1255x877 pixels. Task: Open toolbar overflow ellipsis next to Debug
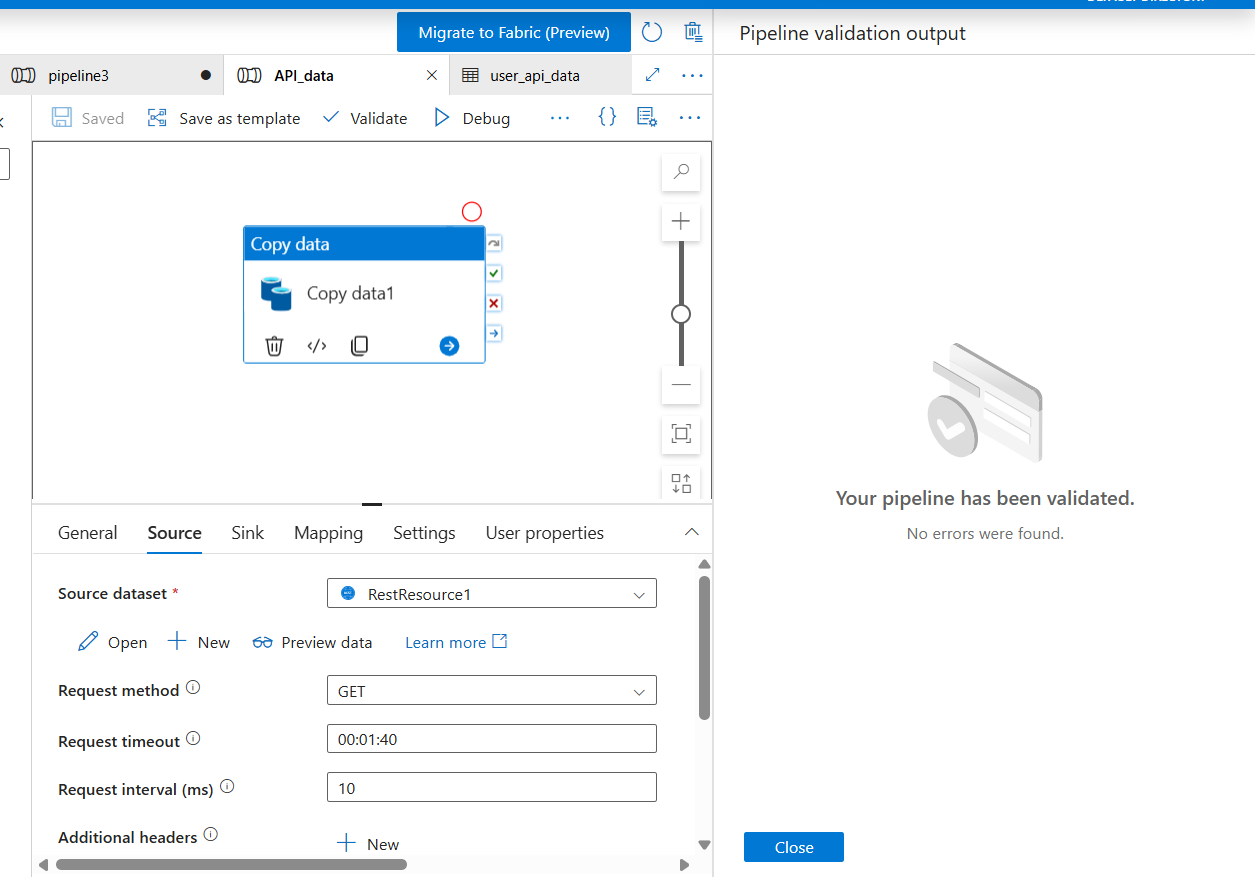click(560, 118)
